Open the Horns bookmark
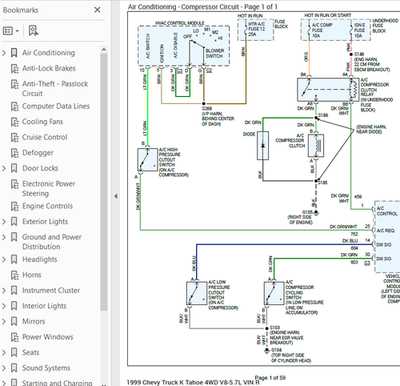Viewport: 400px width, 386px height. pos(32,275)
